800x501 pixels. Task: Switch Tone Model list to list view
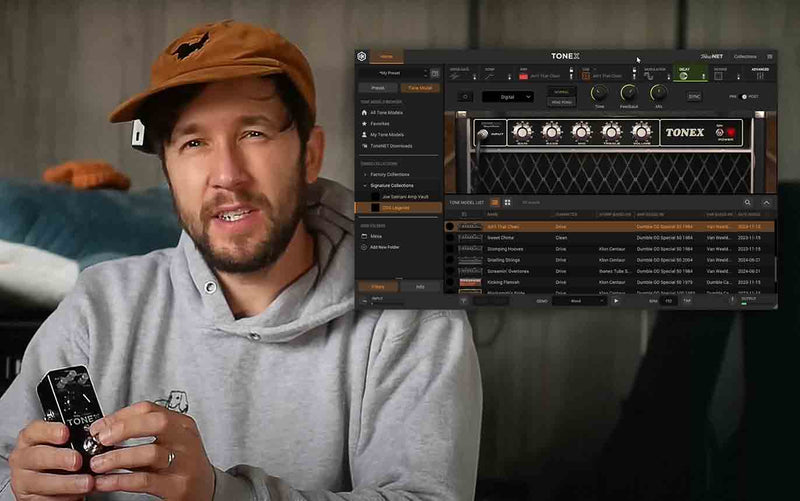tap(494, 203)
